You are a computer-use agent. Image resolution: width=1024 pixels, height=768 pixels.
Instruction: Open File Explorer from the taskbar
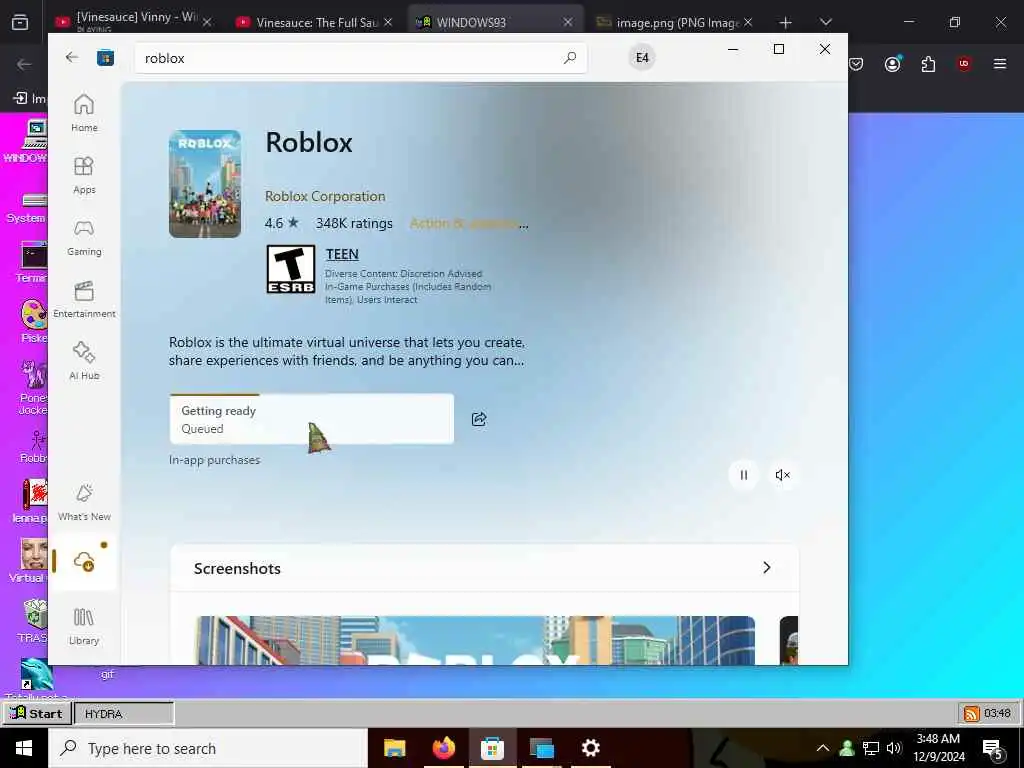click(394, 748)
